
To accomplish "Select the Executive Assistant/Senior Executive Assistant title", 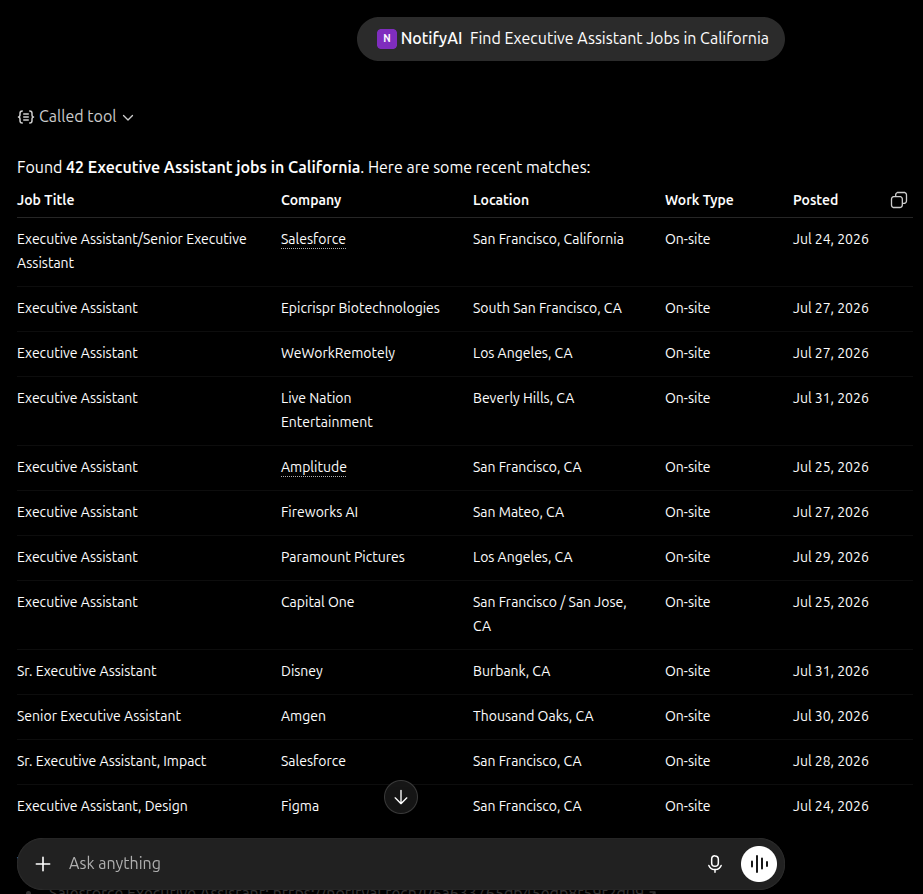I will tap(132, 251).
